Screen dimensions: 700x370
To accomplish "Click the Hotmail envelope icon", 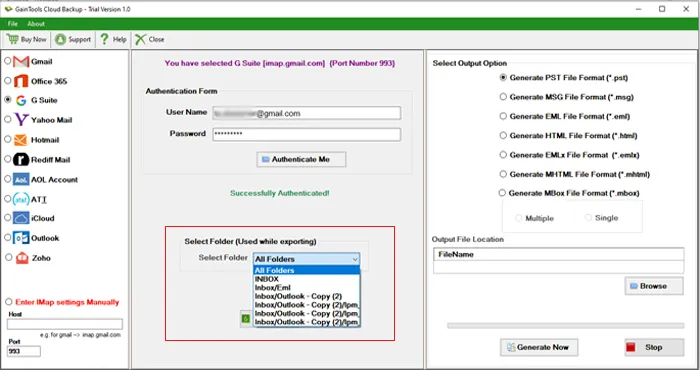I will [x=21, y=140].
